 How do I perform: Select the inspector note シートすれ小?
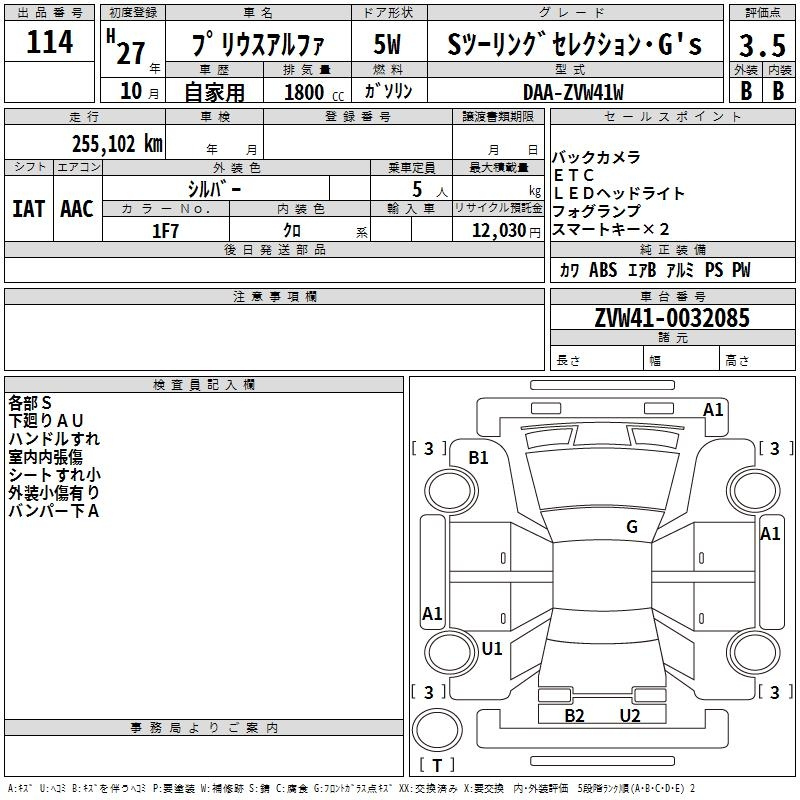click(54, 474)
